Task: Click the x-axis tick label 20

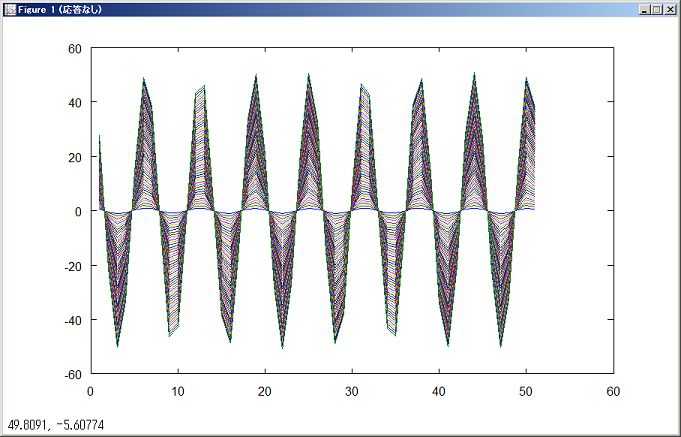Action: (x=265, y=391)
